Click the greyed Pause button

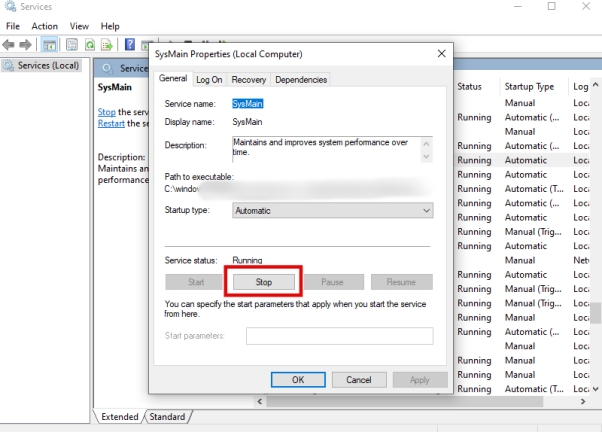(x=332, y=282)
